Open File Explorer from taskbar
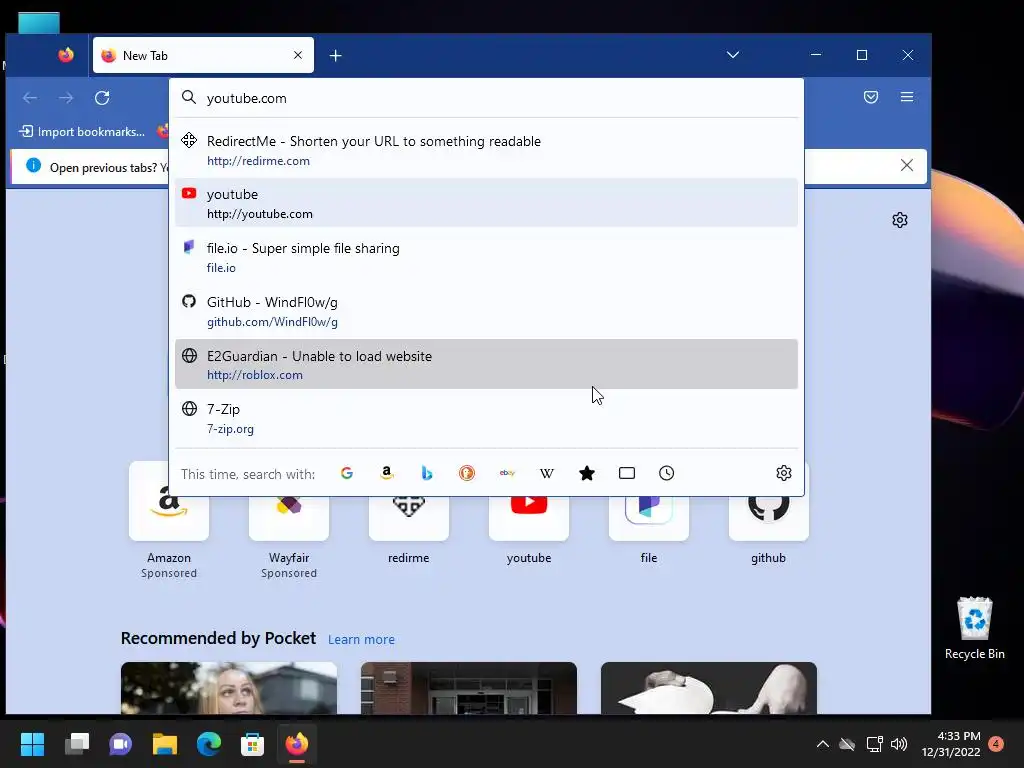1024x768 pixels. pos(165,744)
